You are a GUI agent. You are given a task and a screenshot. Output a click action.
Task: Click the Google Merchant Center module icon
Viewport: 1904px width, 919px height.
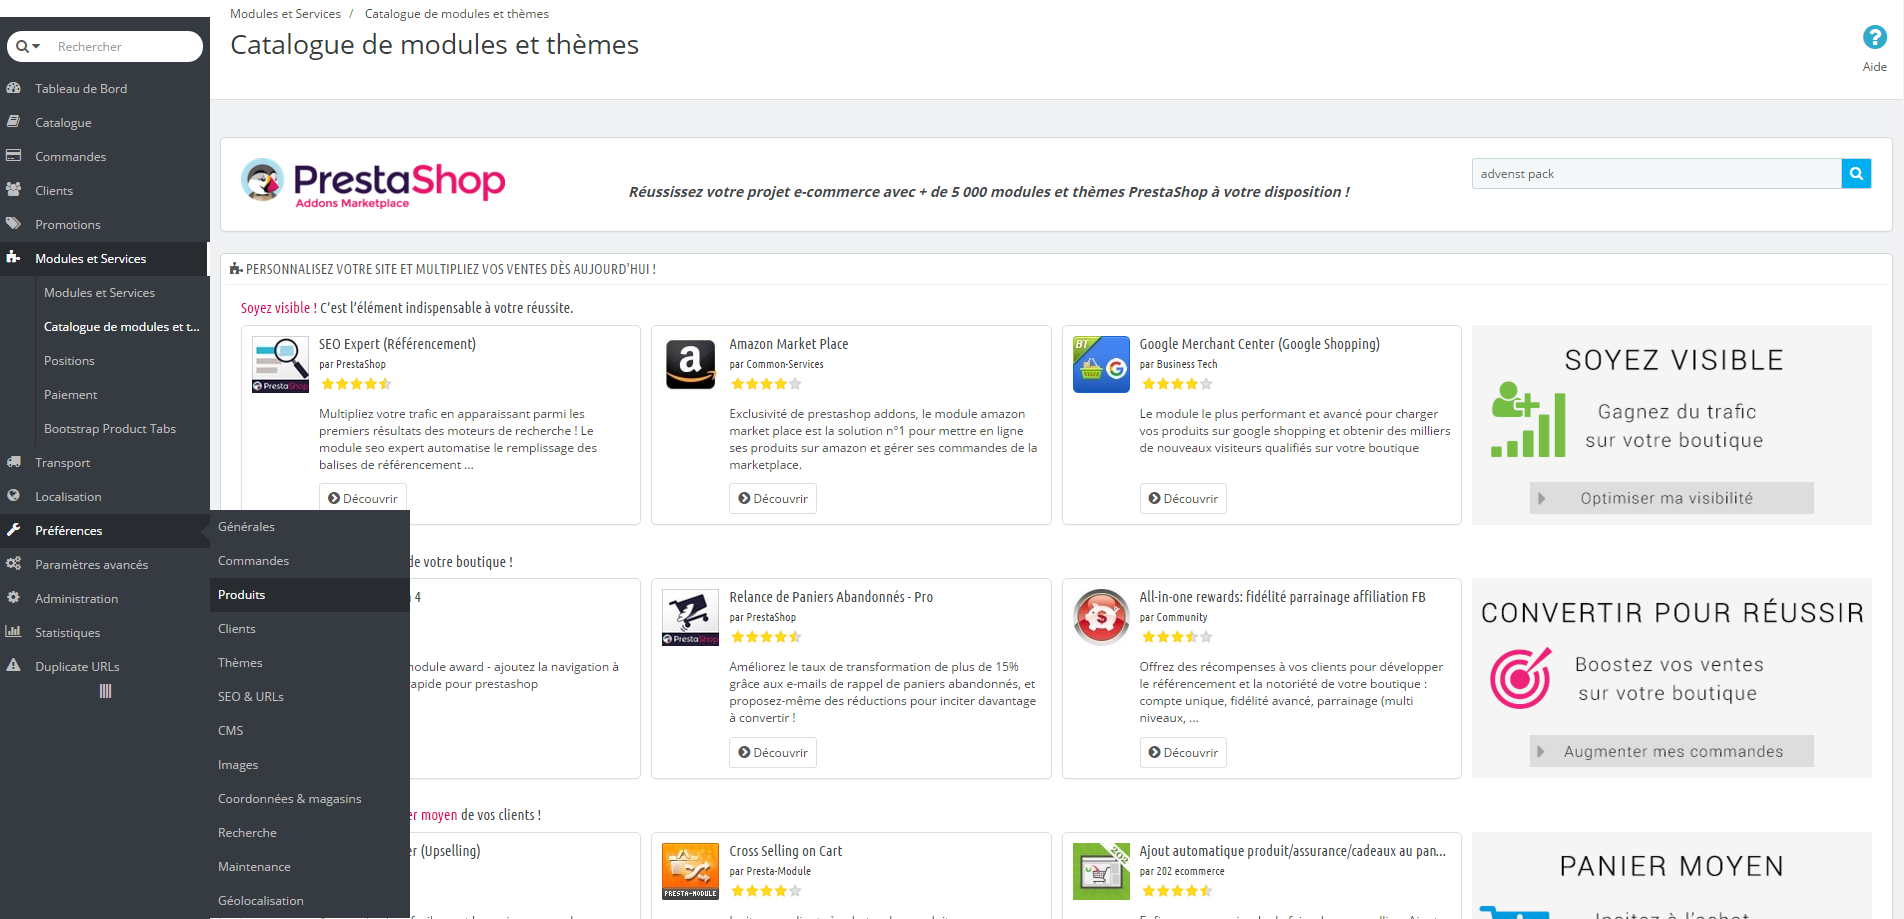point(1101,365)
